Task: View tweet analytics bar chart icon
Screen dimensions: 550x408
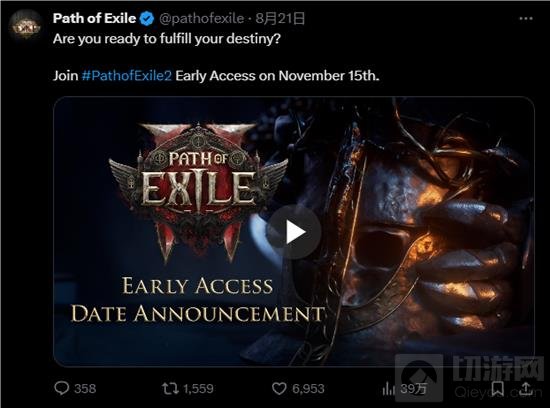Action: [388, 388]
